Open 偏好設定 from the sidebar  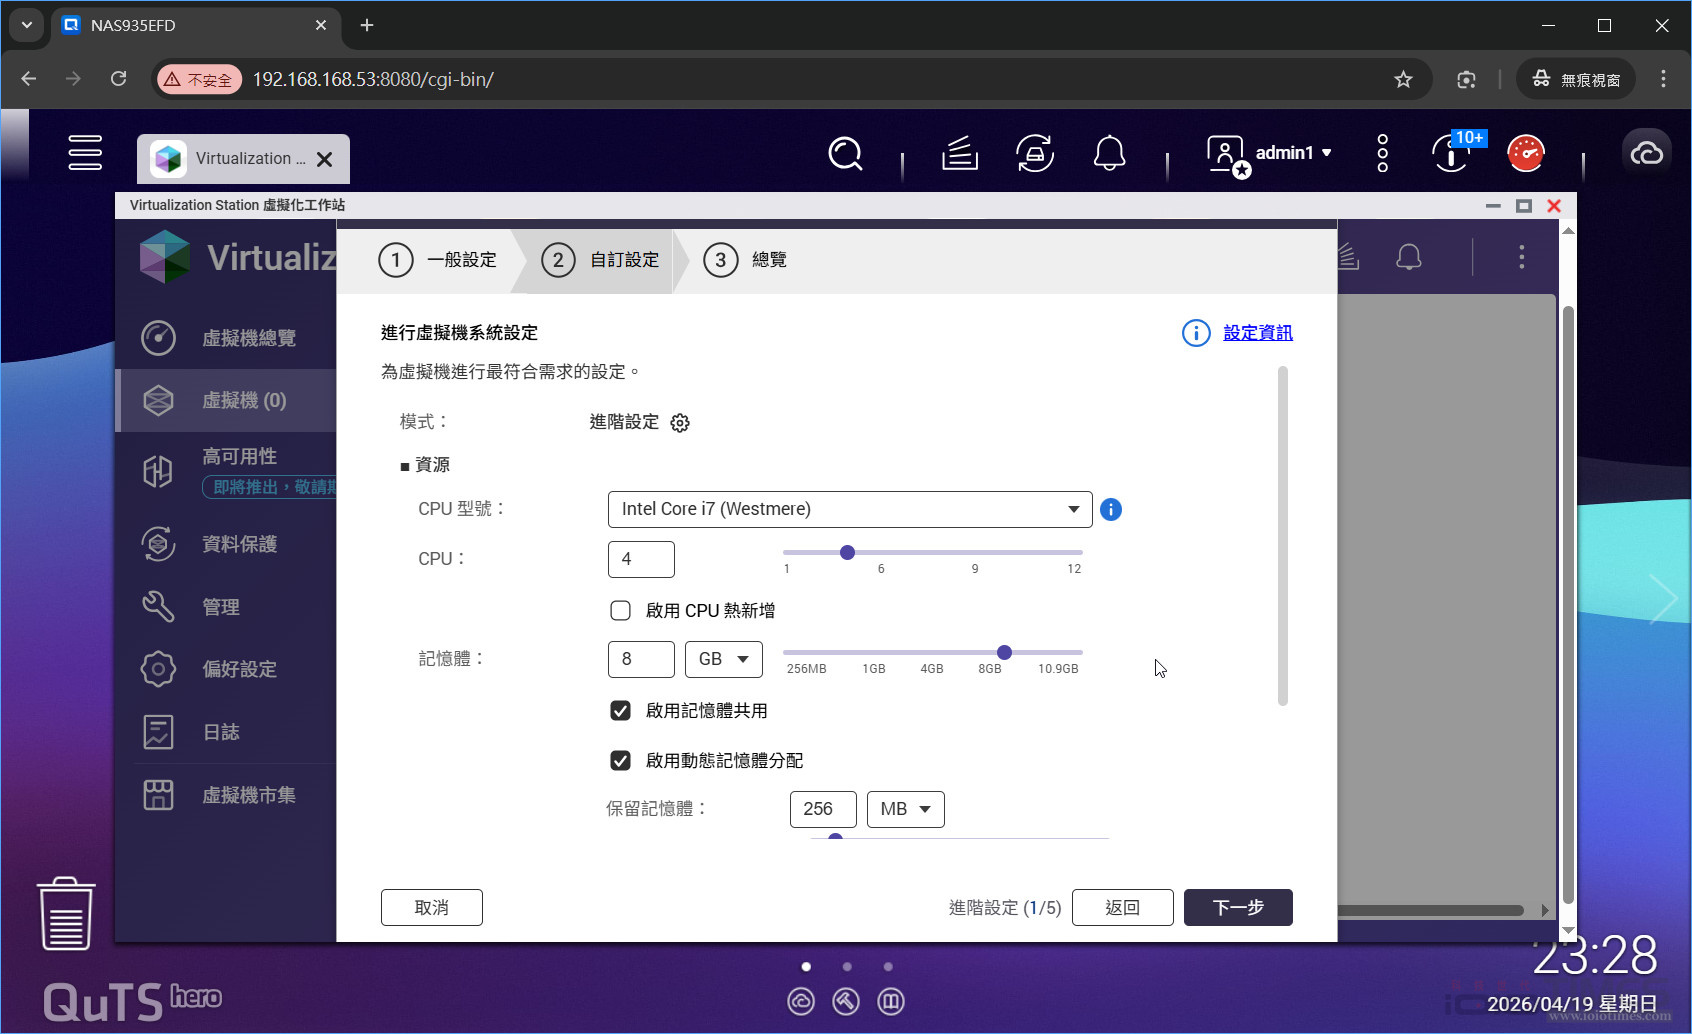[x=238, y=669]
